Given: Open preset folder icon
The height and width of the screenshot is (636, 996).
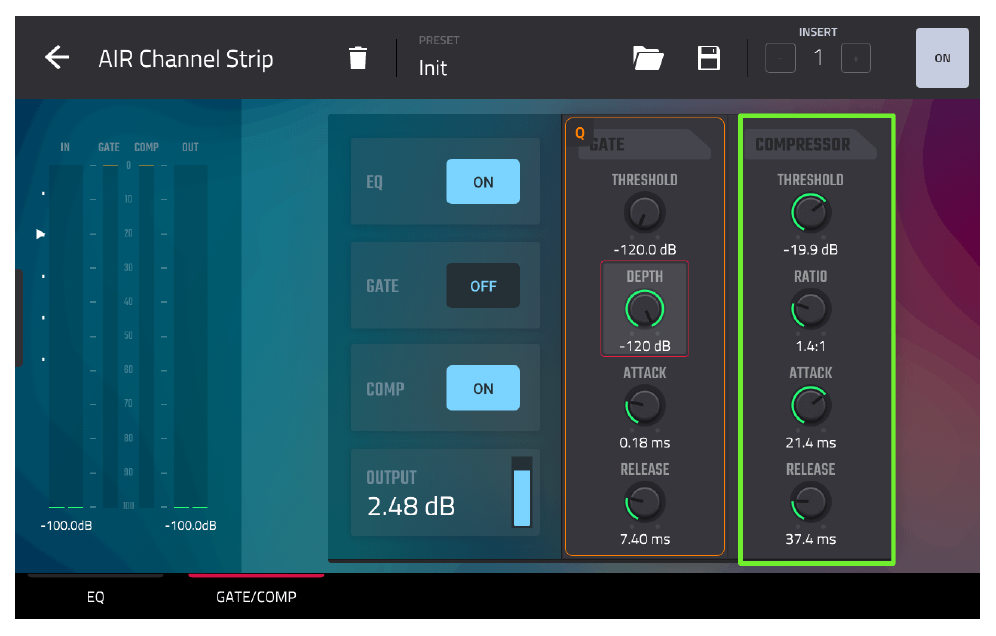Looking at the screenshot, I should pyautogui.click(x=648, y=58).
